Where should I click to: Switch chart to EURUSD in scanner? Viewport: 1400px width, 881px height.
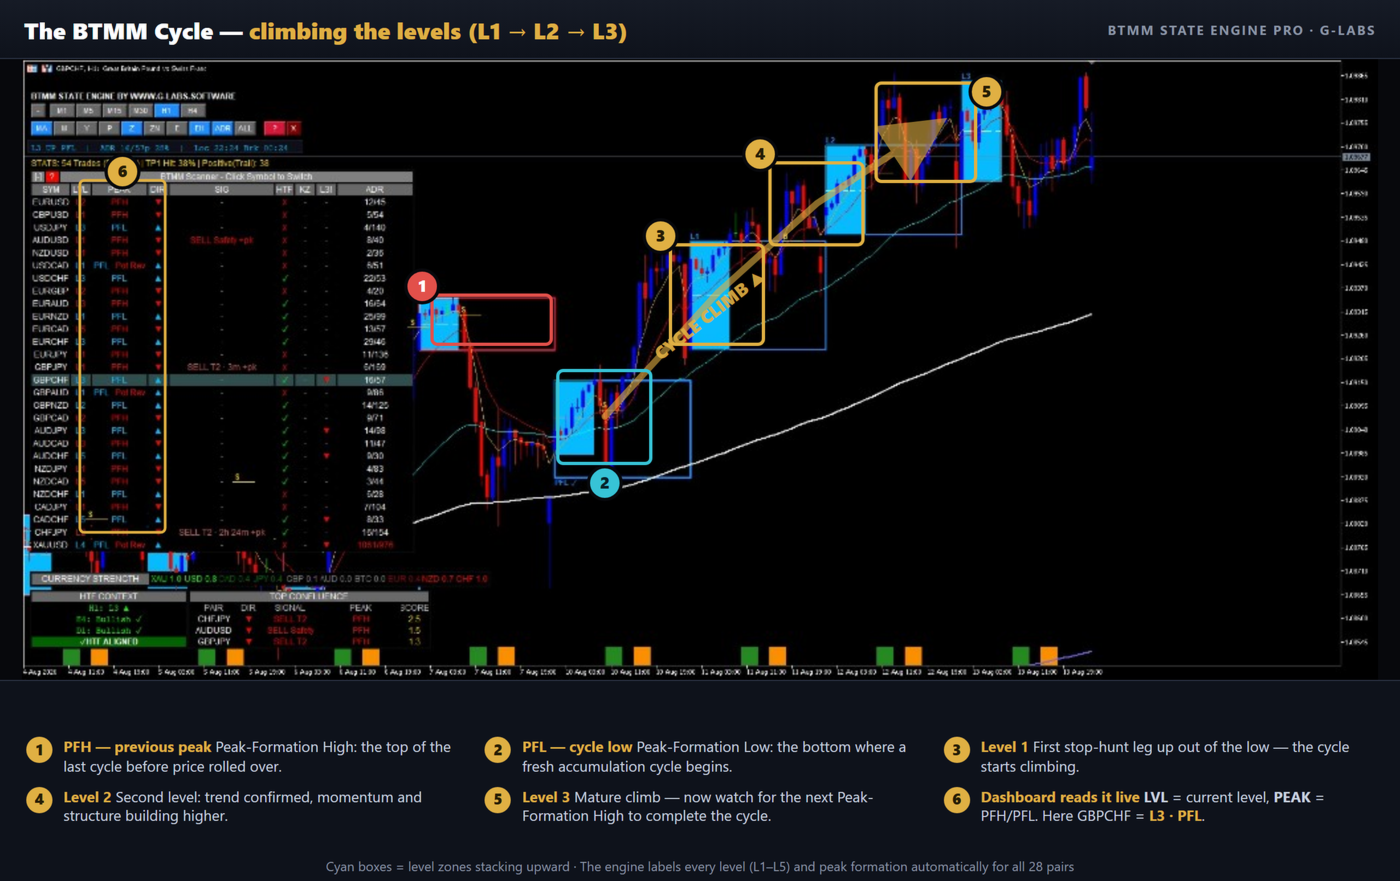[50, 202]
